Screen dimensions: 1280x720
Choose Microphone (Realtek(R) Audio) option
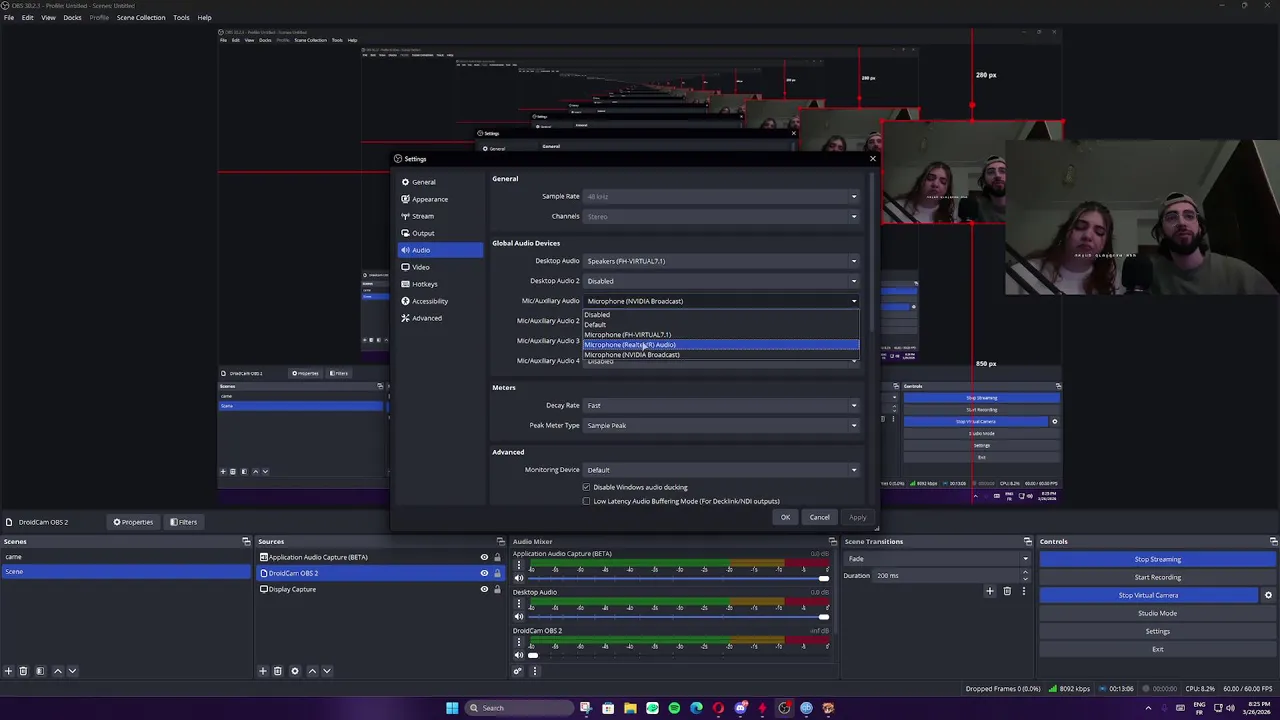click(721, 345)
